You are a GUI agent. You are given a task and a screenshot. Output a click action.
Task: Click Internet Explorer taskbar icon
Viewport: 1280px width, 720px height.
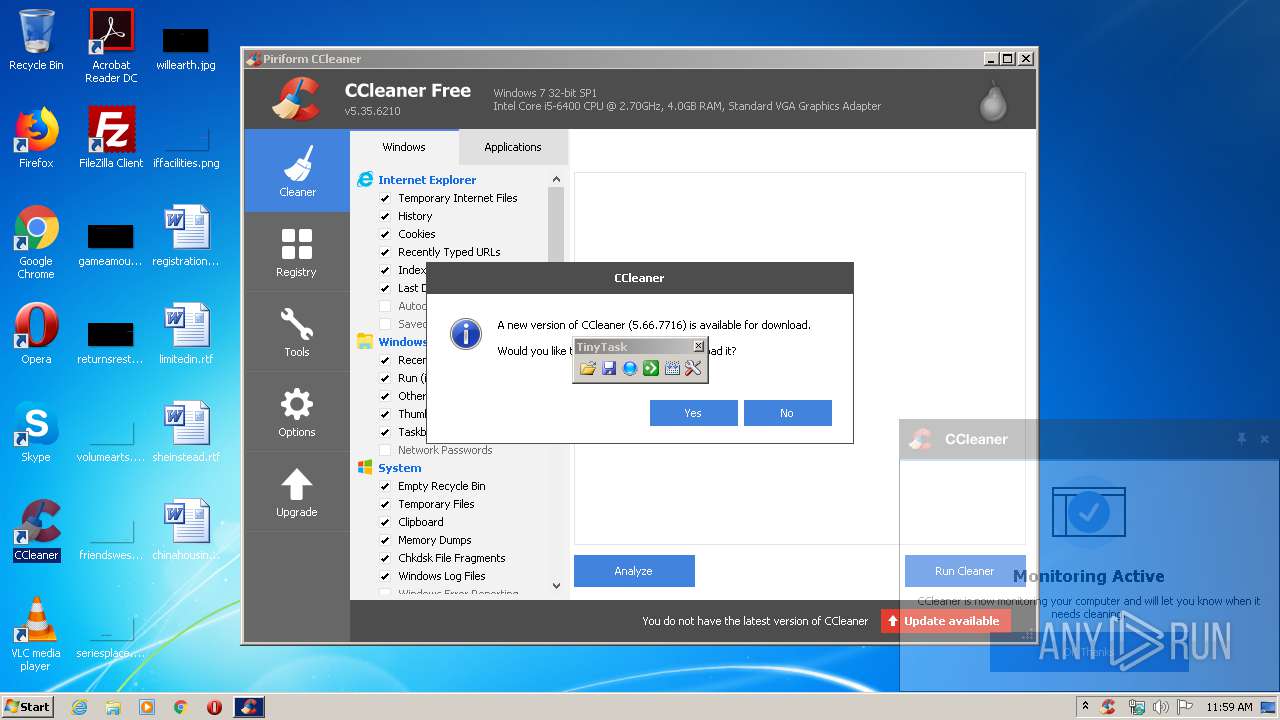point(79,707)
